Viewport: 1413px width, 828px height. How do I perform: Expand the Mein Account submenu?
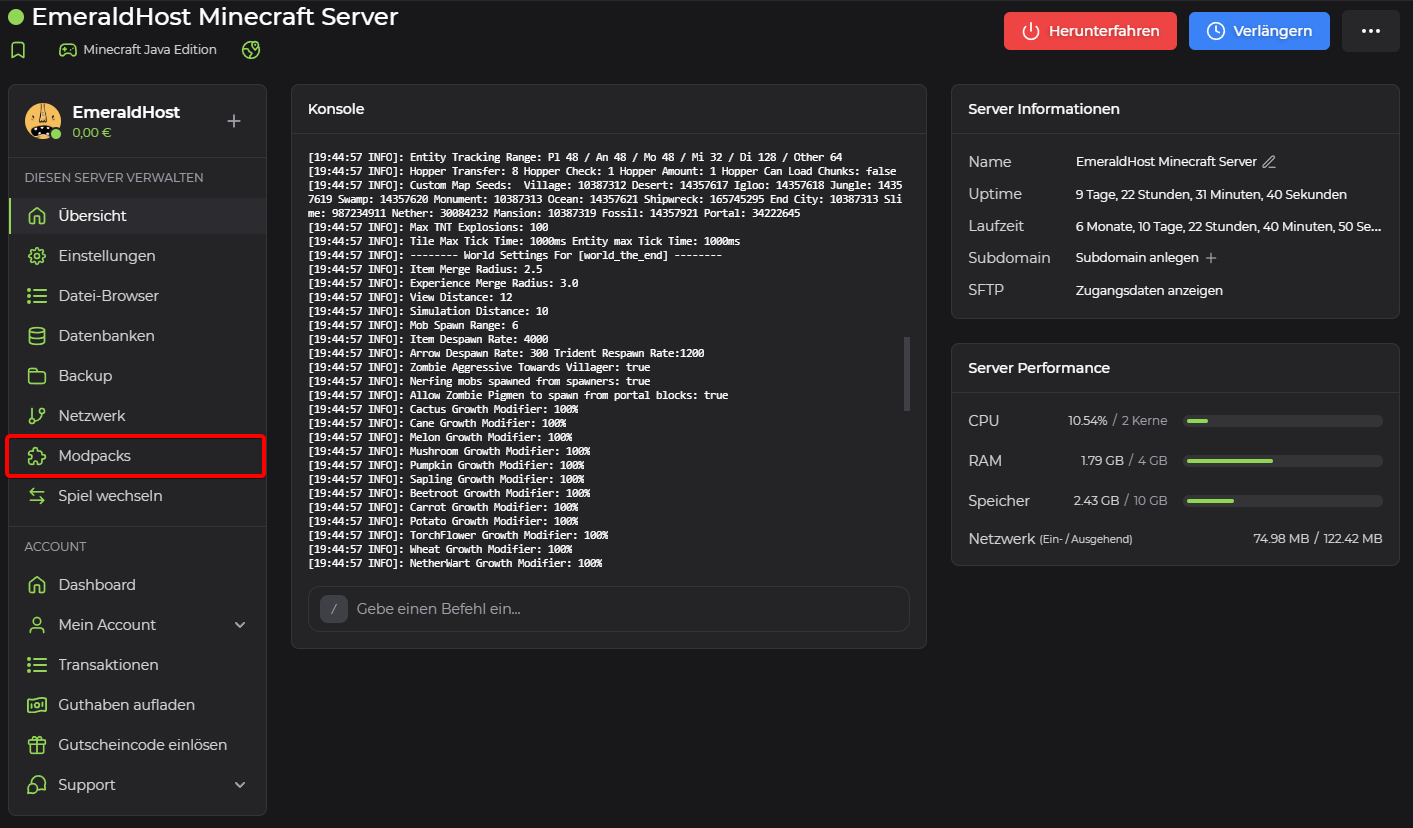(x=240, y=625)
